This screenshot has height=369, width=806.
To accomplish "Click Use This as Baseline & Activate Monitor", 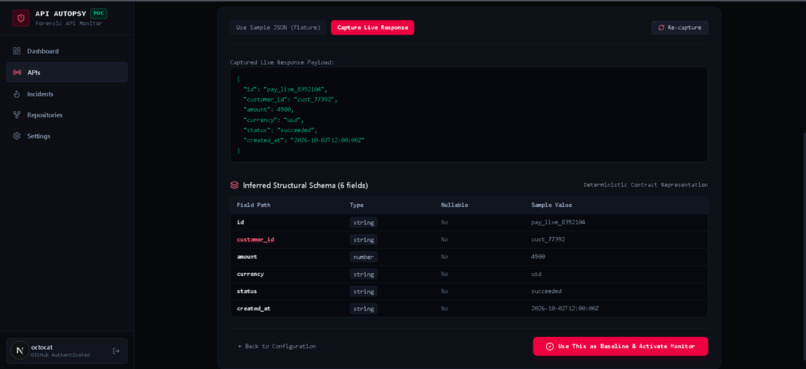I will point(620,346).
